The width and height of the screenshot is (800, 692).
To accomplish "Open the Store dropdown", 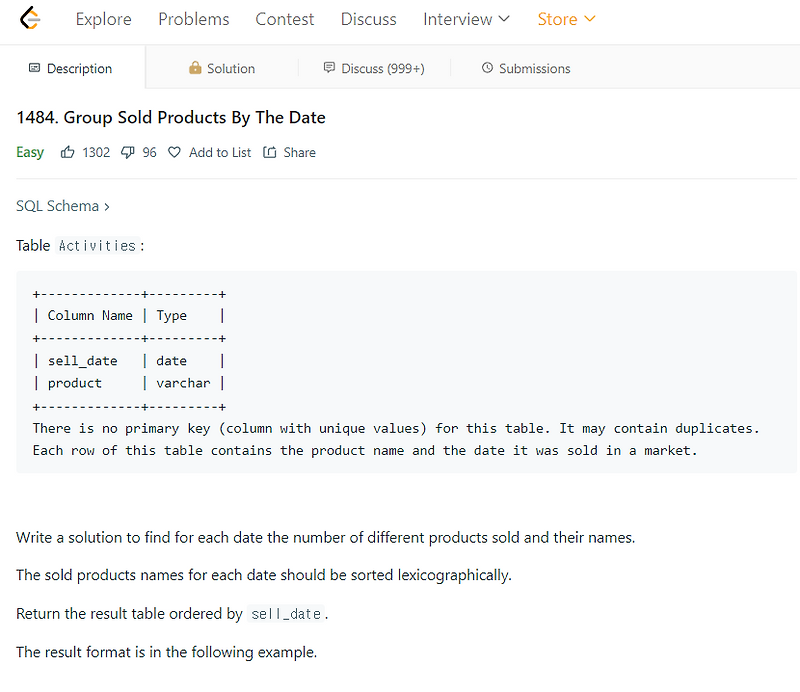I will coord(566,19).
